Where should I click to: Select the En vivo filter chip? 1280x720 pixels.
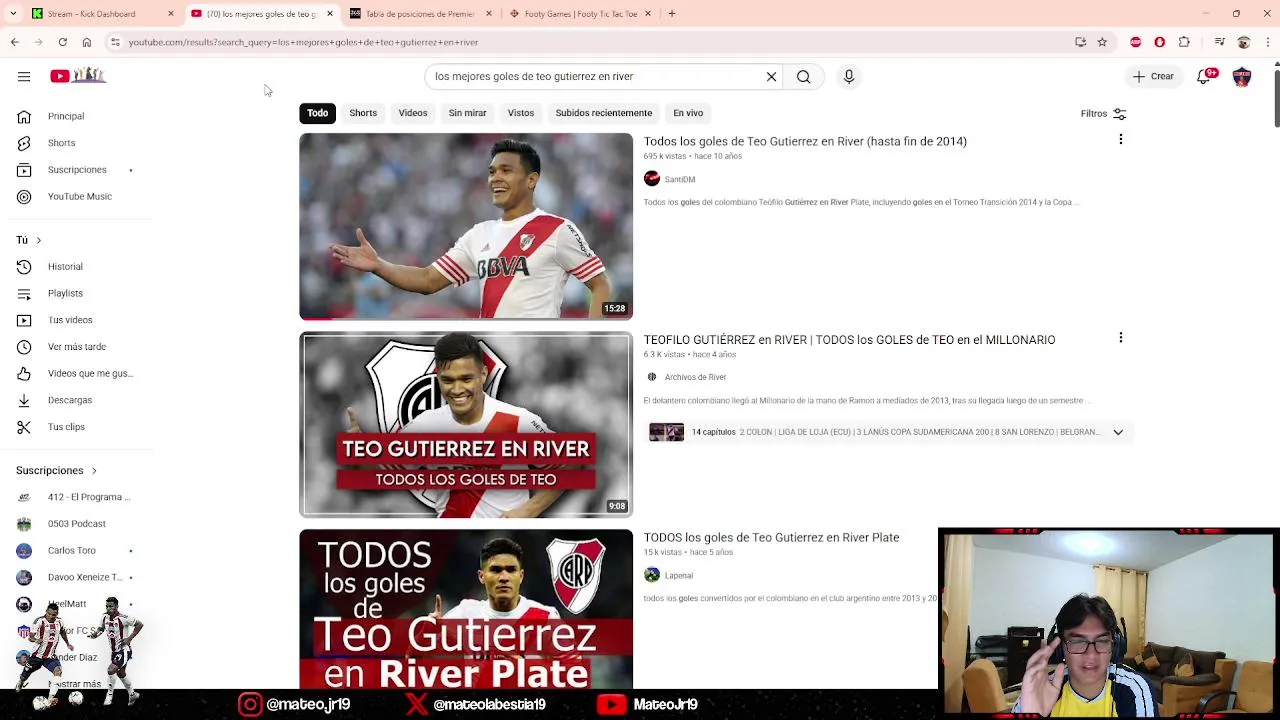(x=688, y=113)
